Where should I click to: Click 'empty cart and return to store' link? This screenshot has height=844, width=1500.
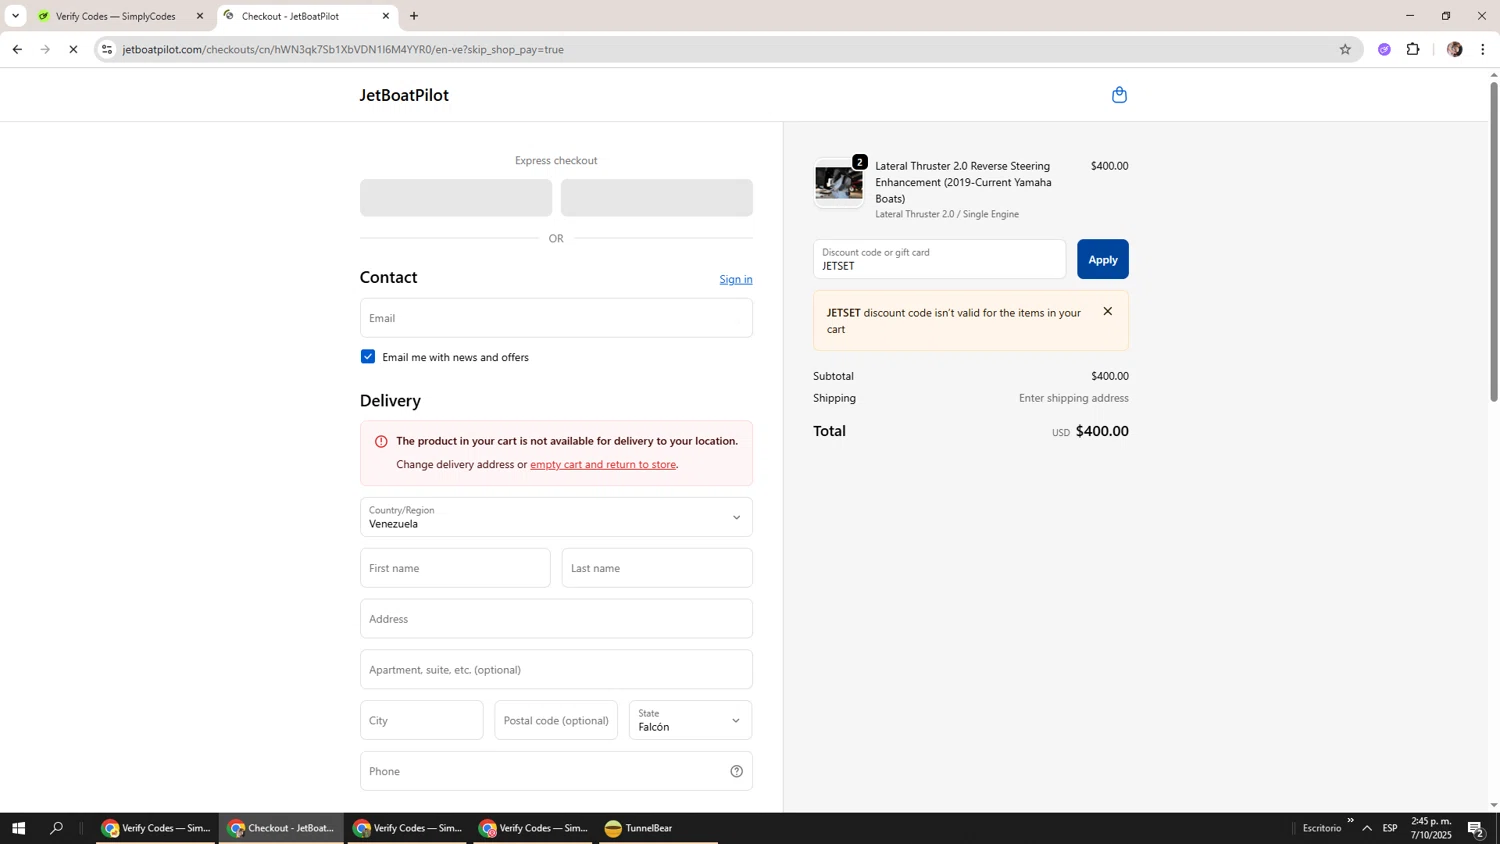(603, 464)
